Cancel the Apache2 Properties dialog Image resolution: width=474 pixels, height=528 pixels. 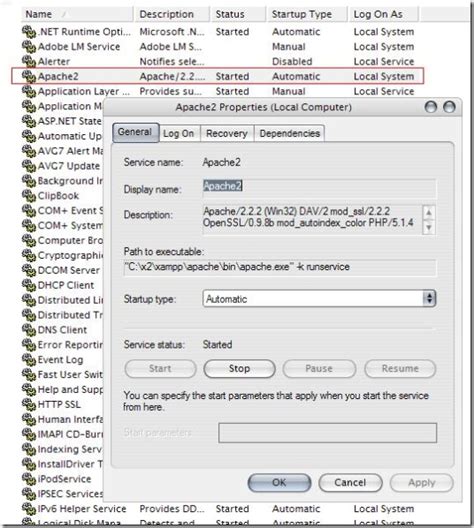tap(350, 483)
